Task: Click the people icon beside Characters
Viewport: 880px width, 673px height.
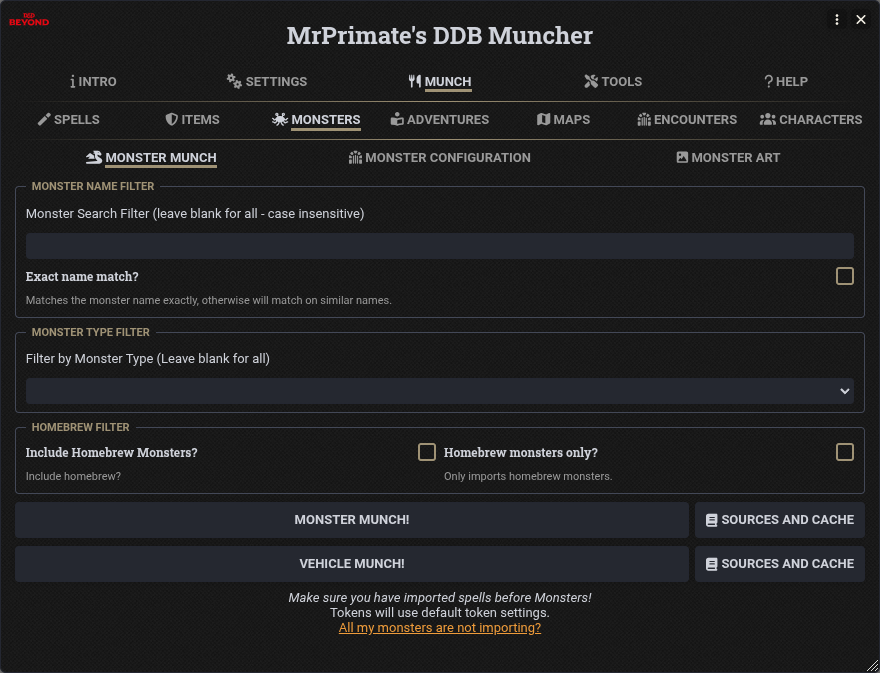Action: (x=767, y=119)
